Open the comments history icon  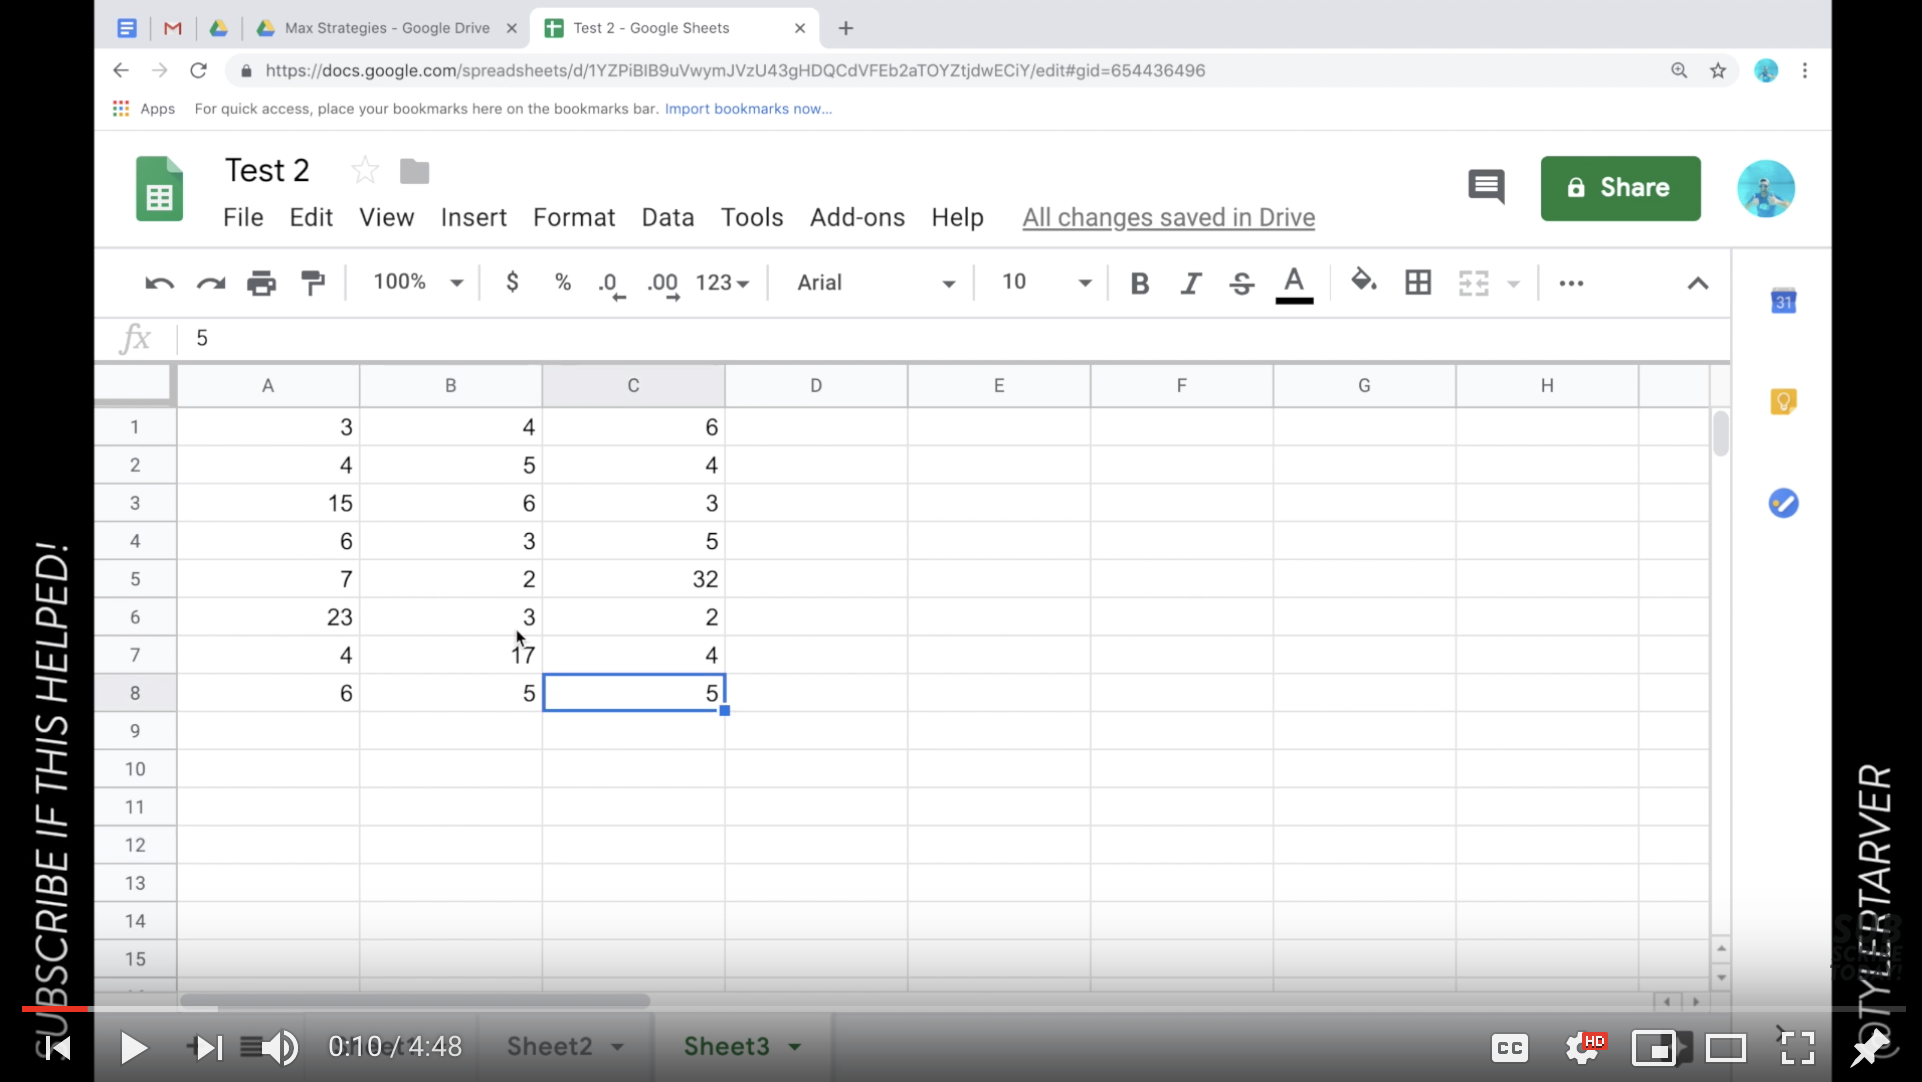pos(1485,187)
